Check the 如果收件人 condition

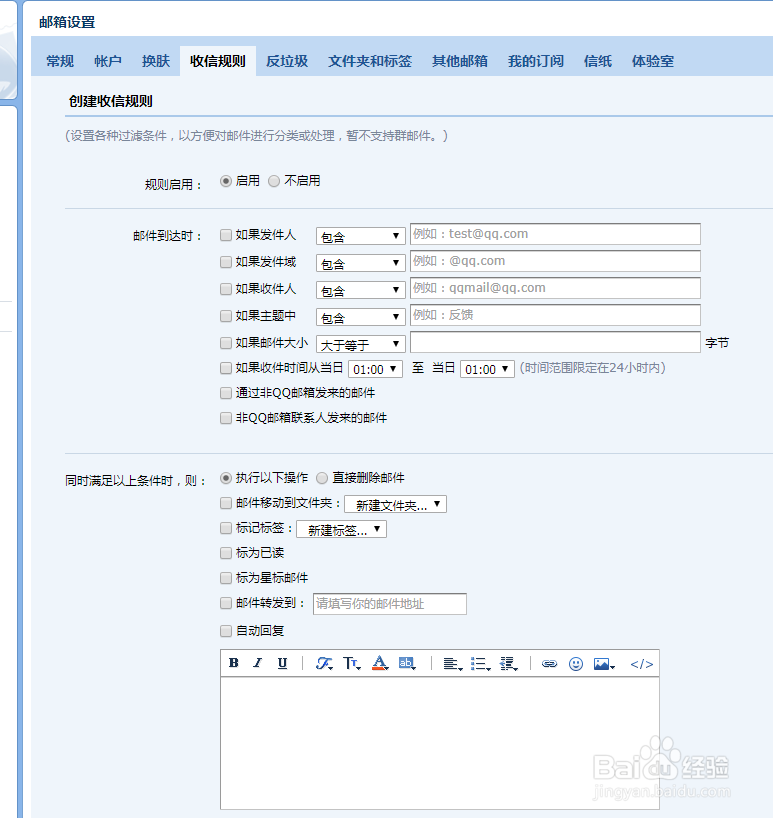226,289
